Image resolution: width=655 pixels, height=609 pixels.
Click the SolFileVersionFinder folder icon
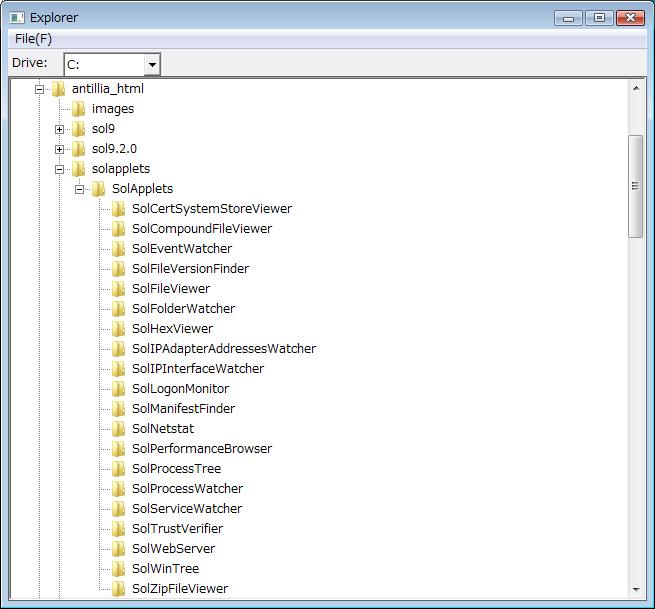point(118,269)
